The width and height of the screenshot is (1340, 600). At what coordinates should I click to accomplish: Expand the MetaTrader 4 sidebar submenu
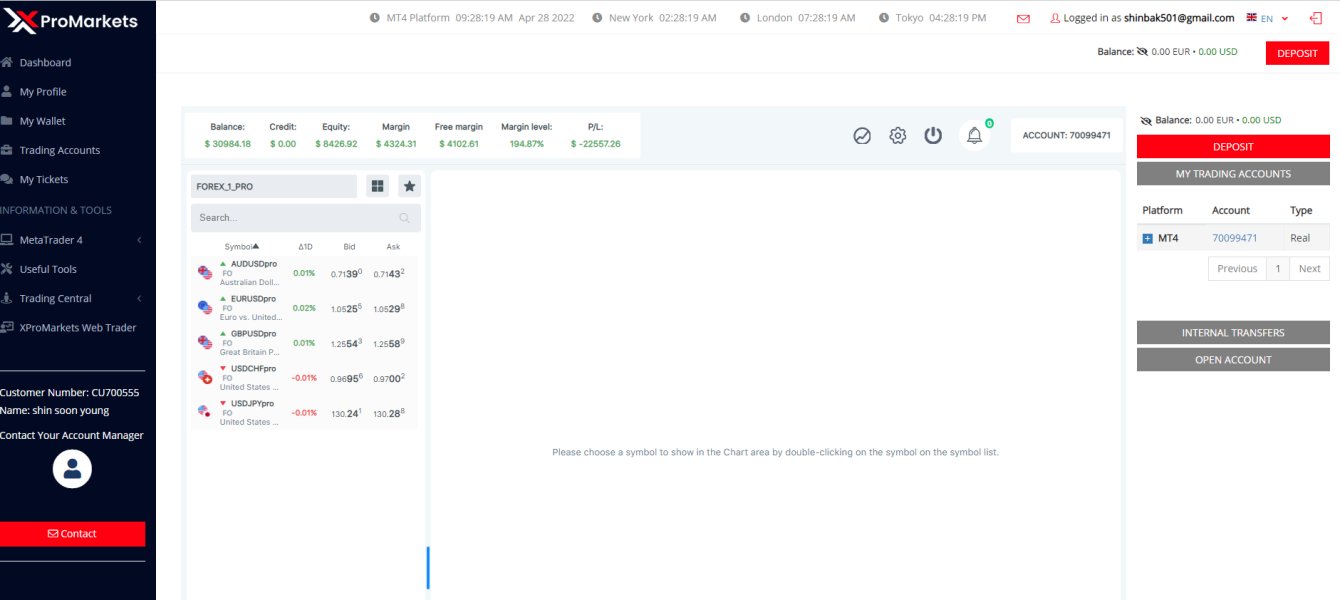click(139, 240)
